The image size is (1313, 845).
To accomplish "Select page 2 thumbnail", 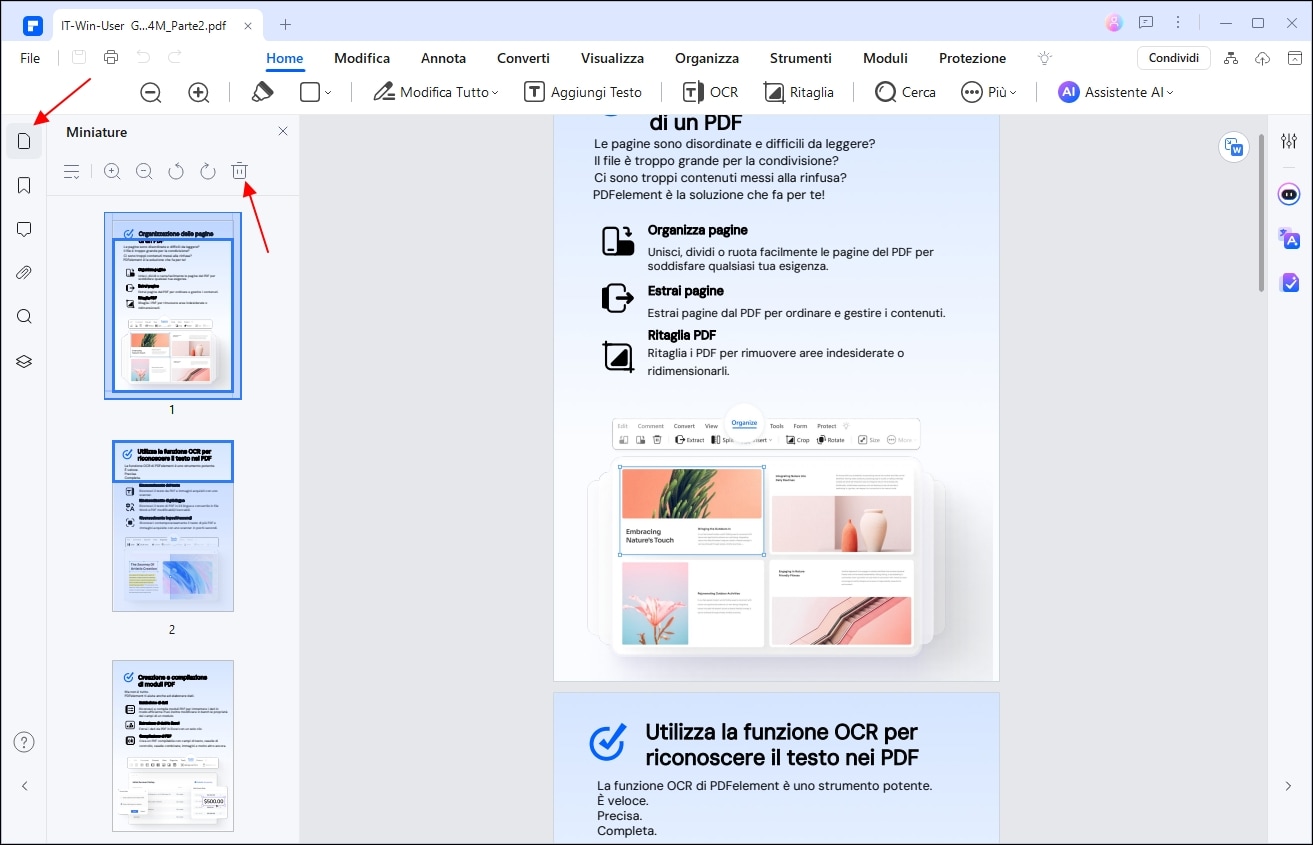I will click(172, 525).
